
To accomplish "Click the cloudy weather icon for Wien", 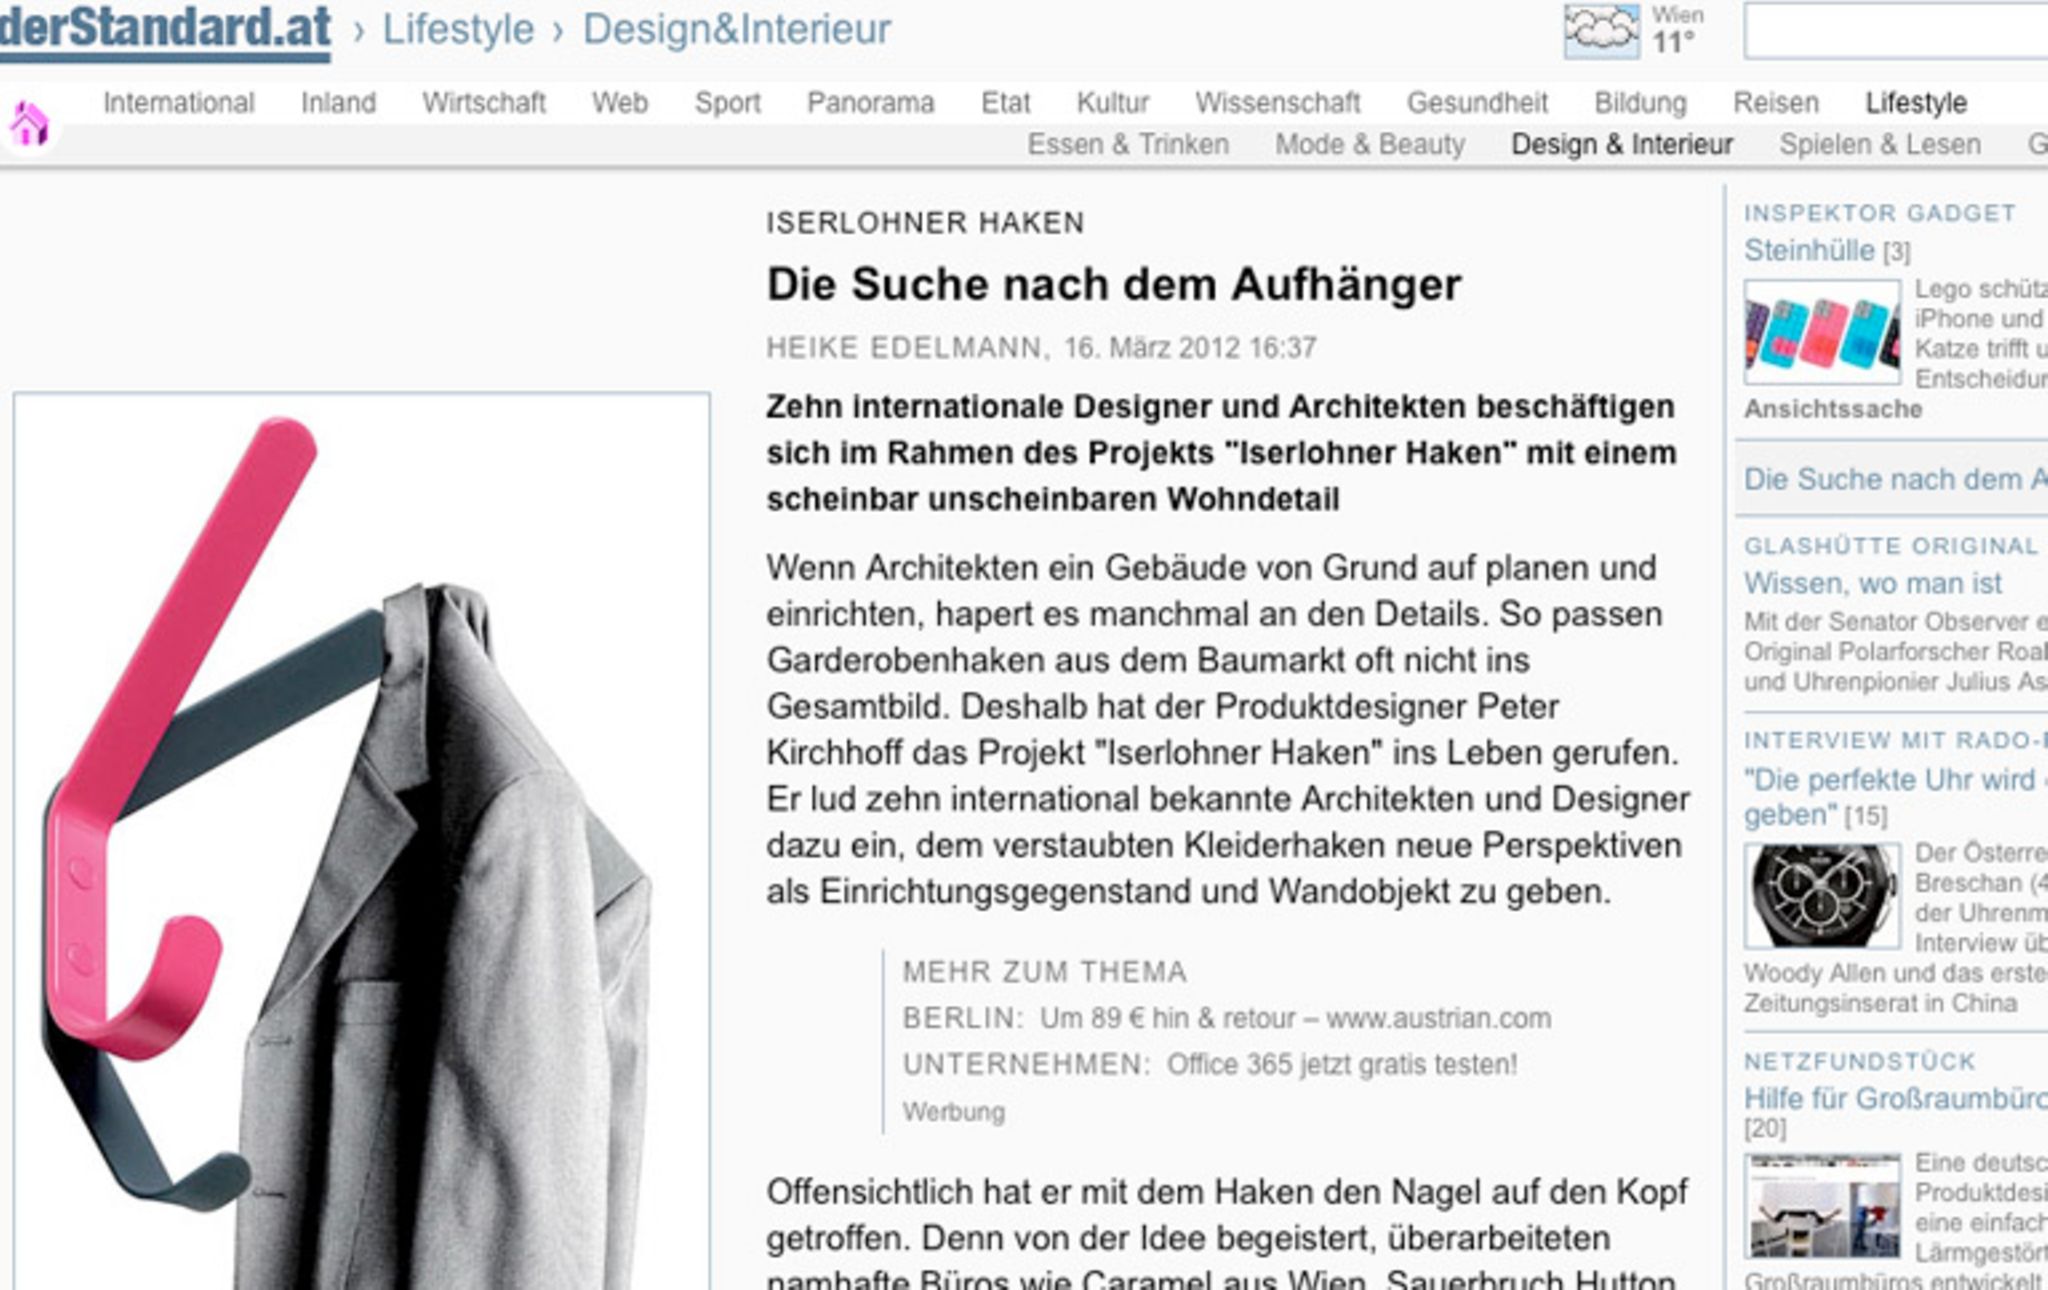I will click(1601, 31).
